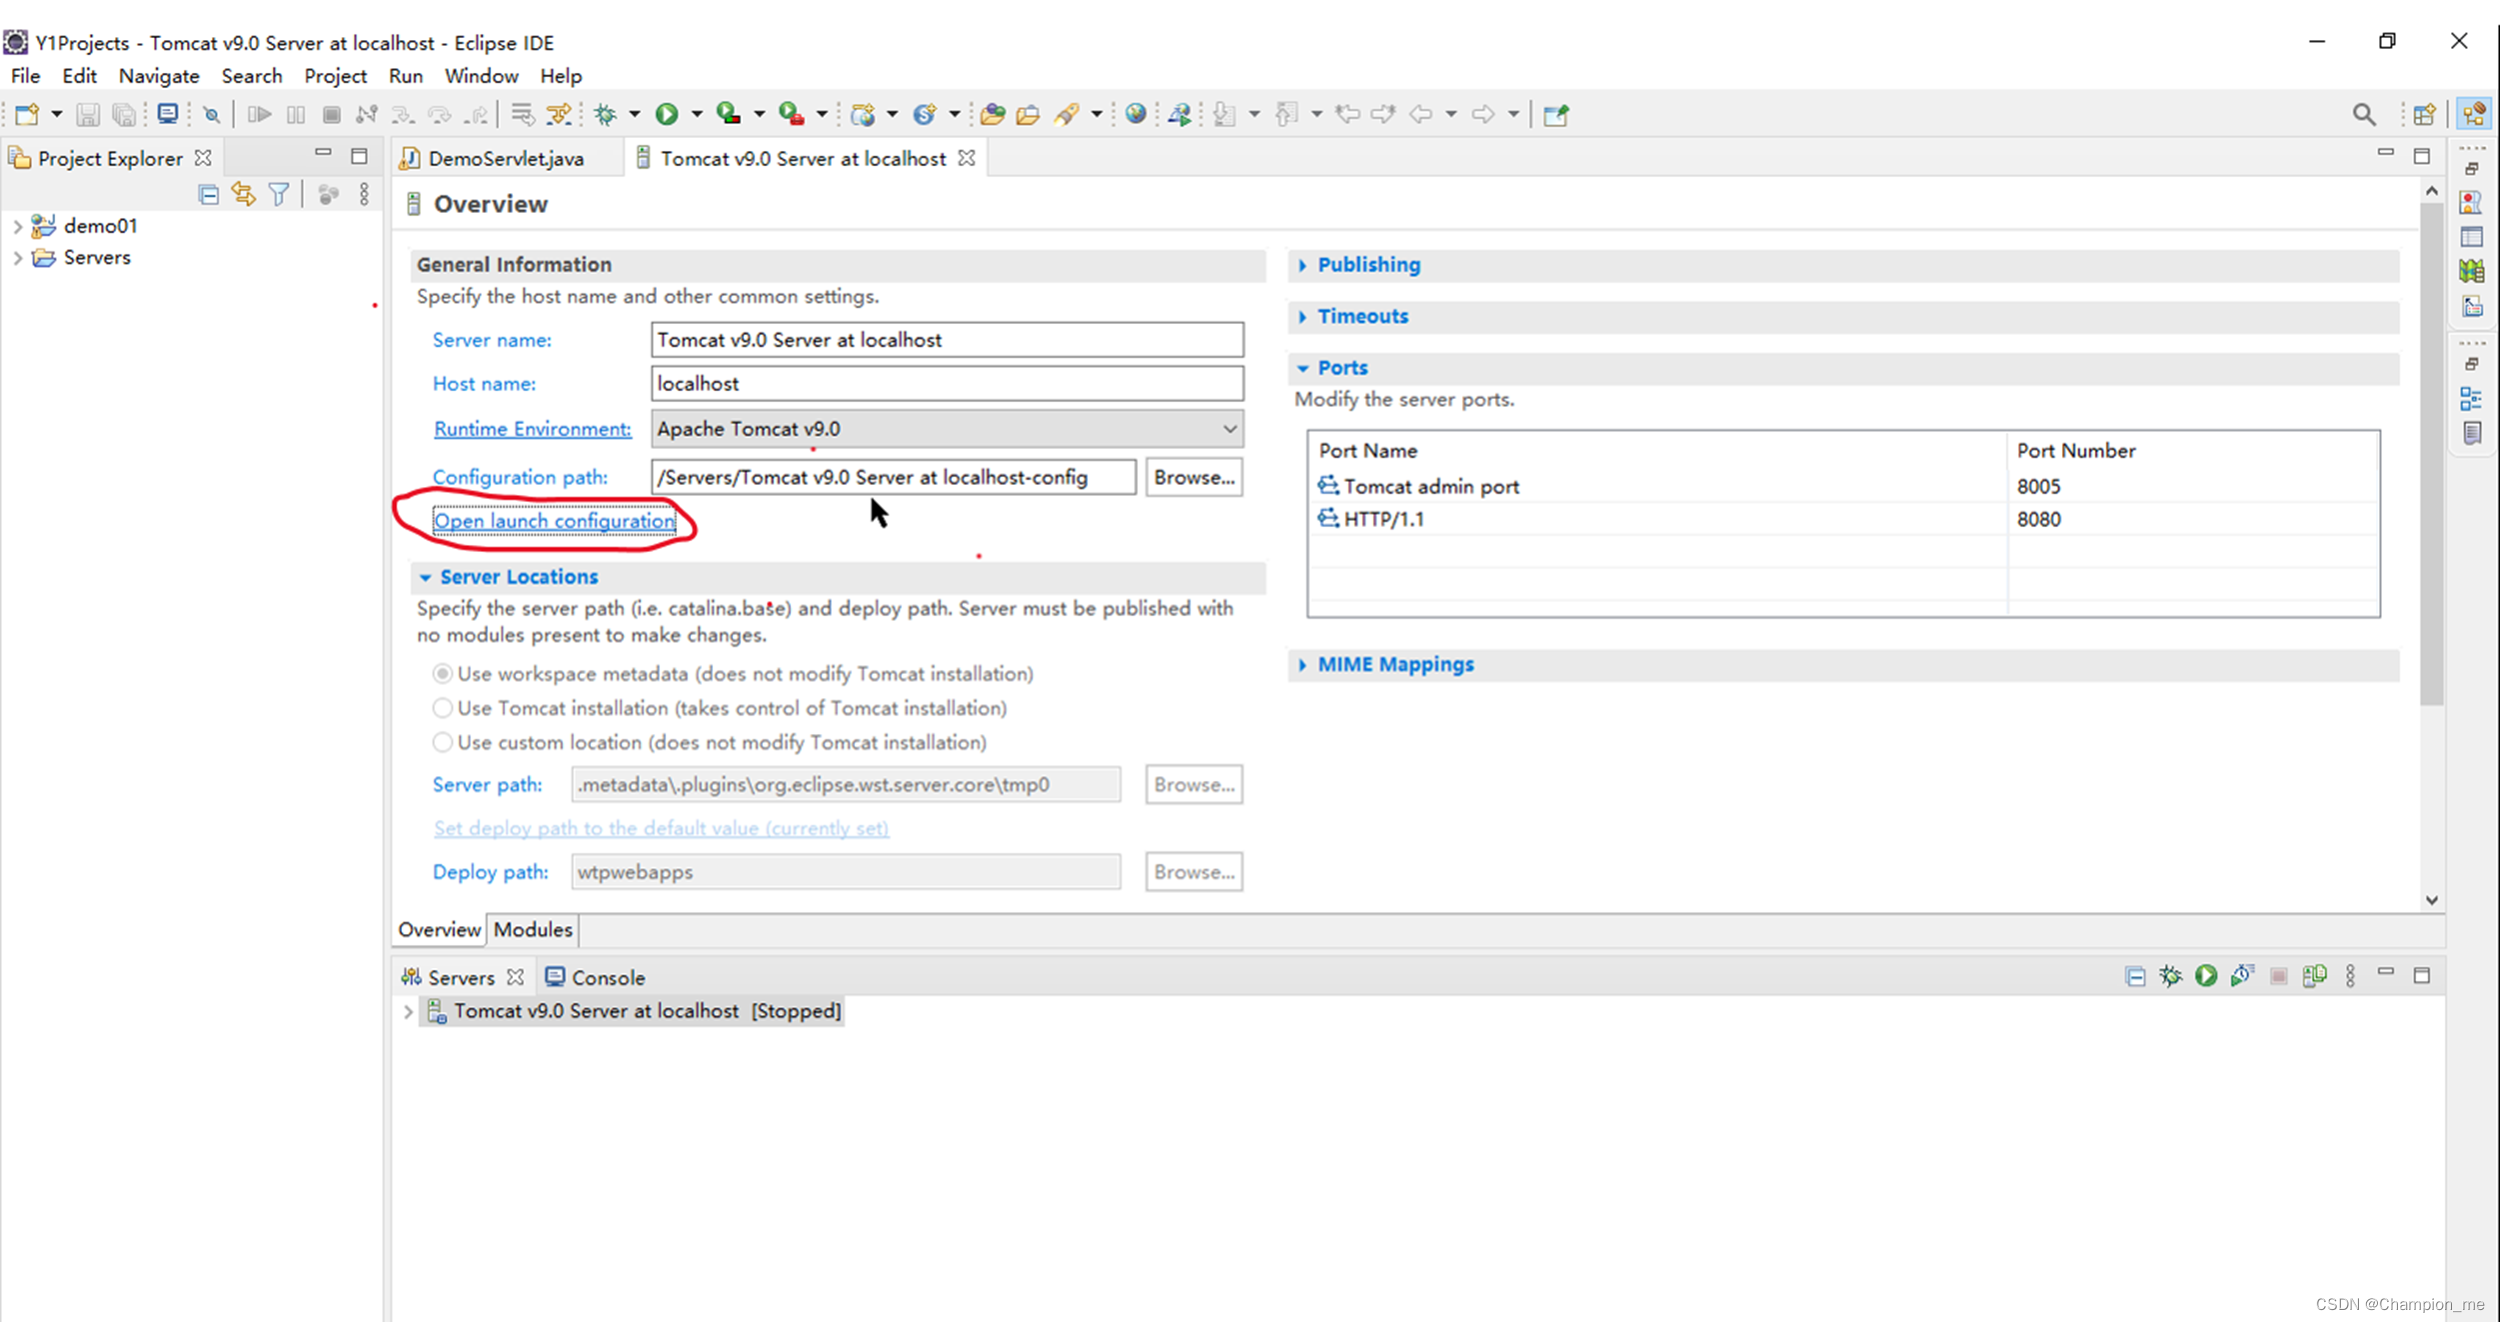Screen dimensions: 2500x1322
Task: Open the terminal monitor icon in the toolbar
Action: coord(168,115)
